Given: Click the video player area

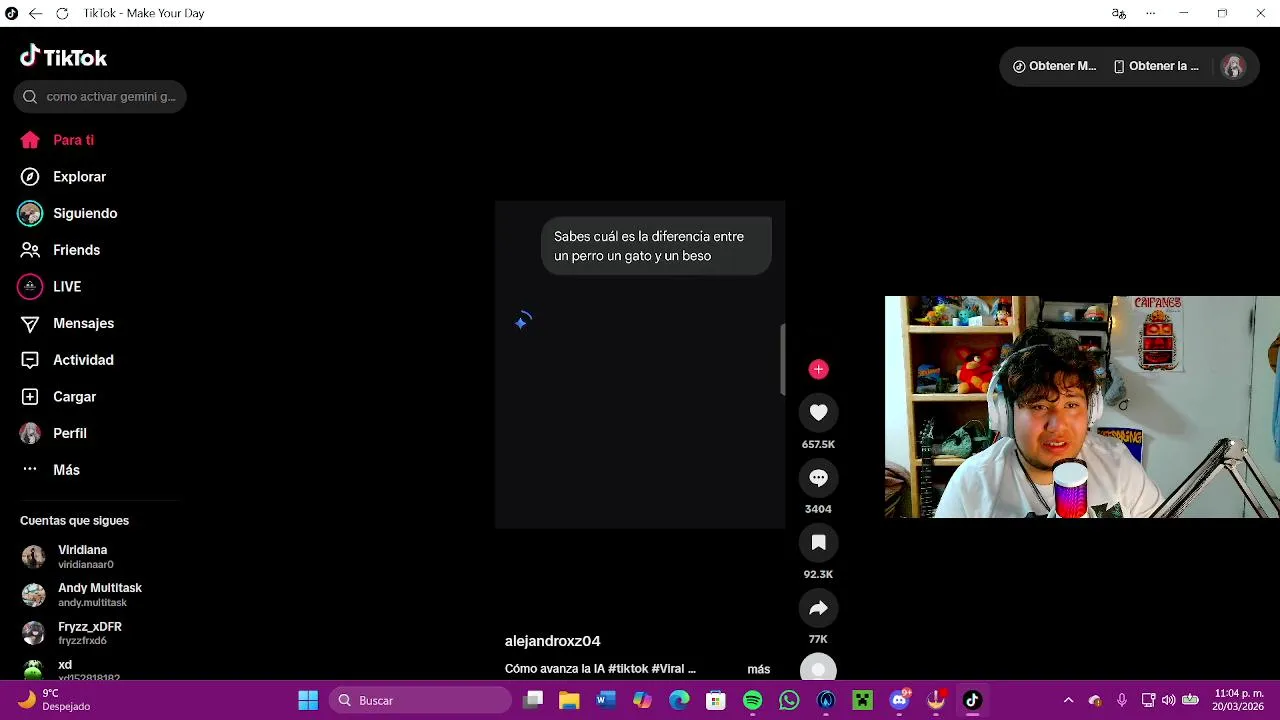Looking at the screenshot, I should pyautogui.click(x=640, y=364).
